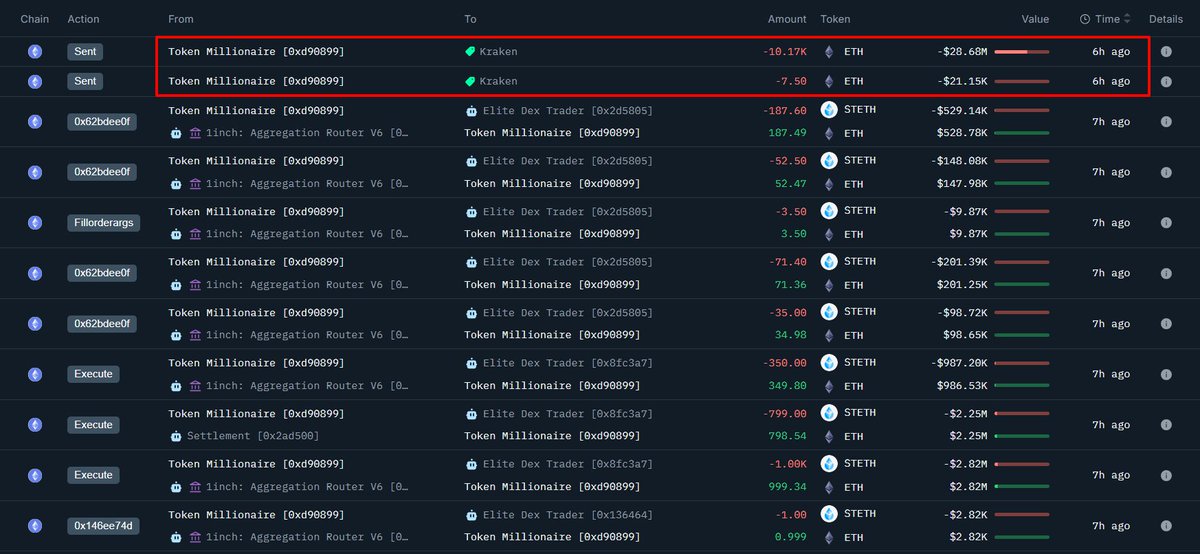The width and height of the screenshot is (1200, 554).
Task: Click the Value column header
Action: click(x=1035, y=19)
